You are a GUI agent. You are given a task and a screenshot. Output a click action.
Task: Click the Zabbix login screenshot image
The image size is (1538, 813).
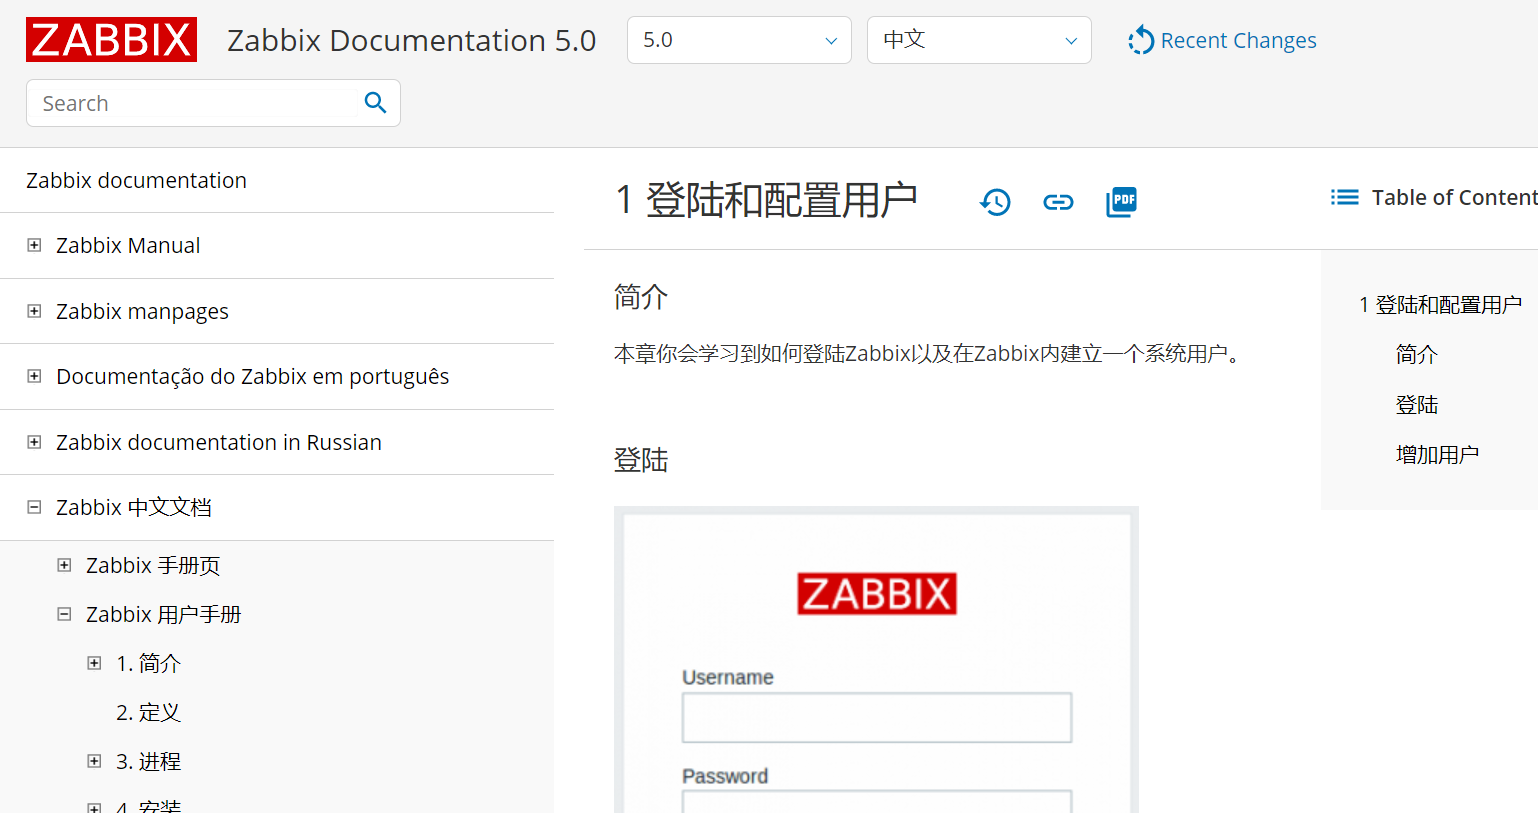pos(876,660)
